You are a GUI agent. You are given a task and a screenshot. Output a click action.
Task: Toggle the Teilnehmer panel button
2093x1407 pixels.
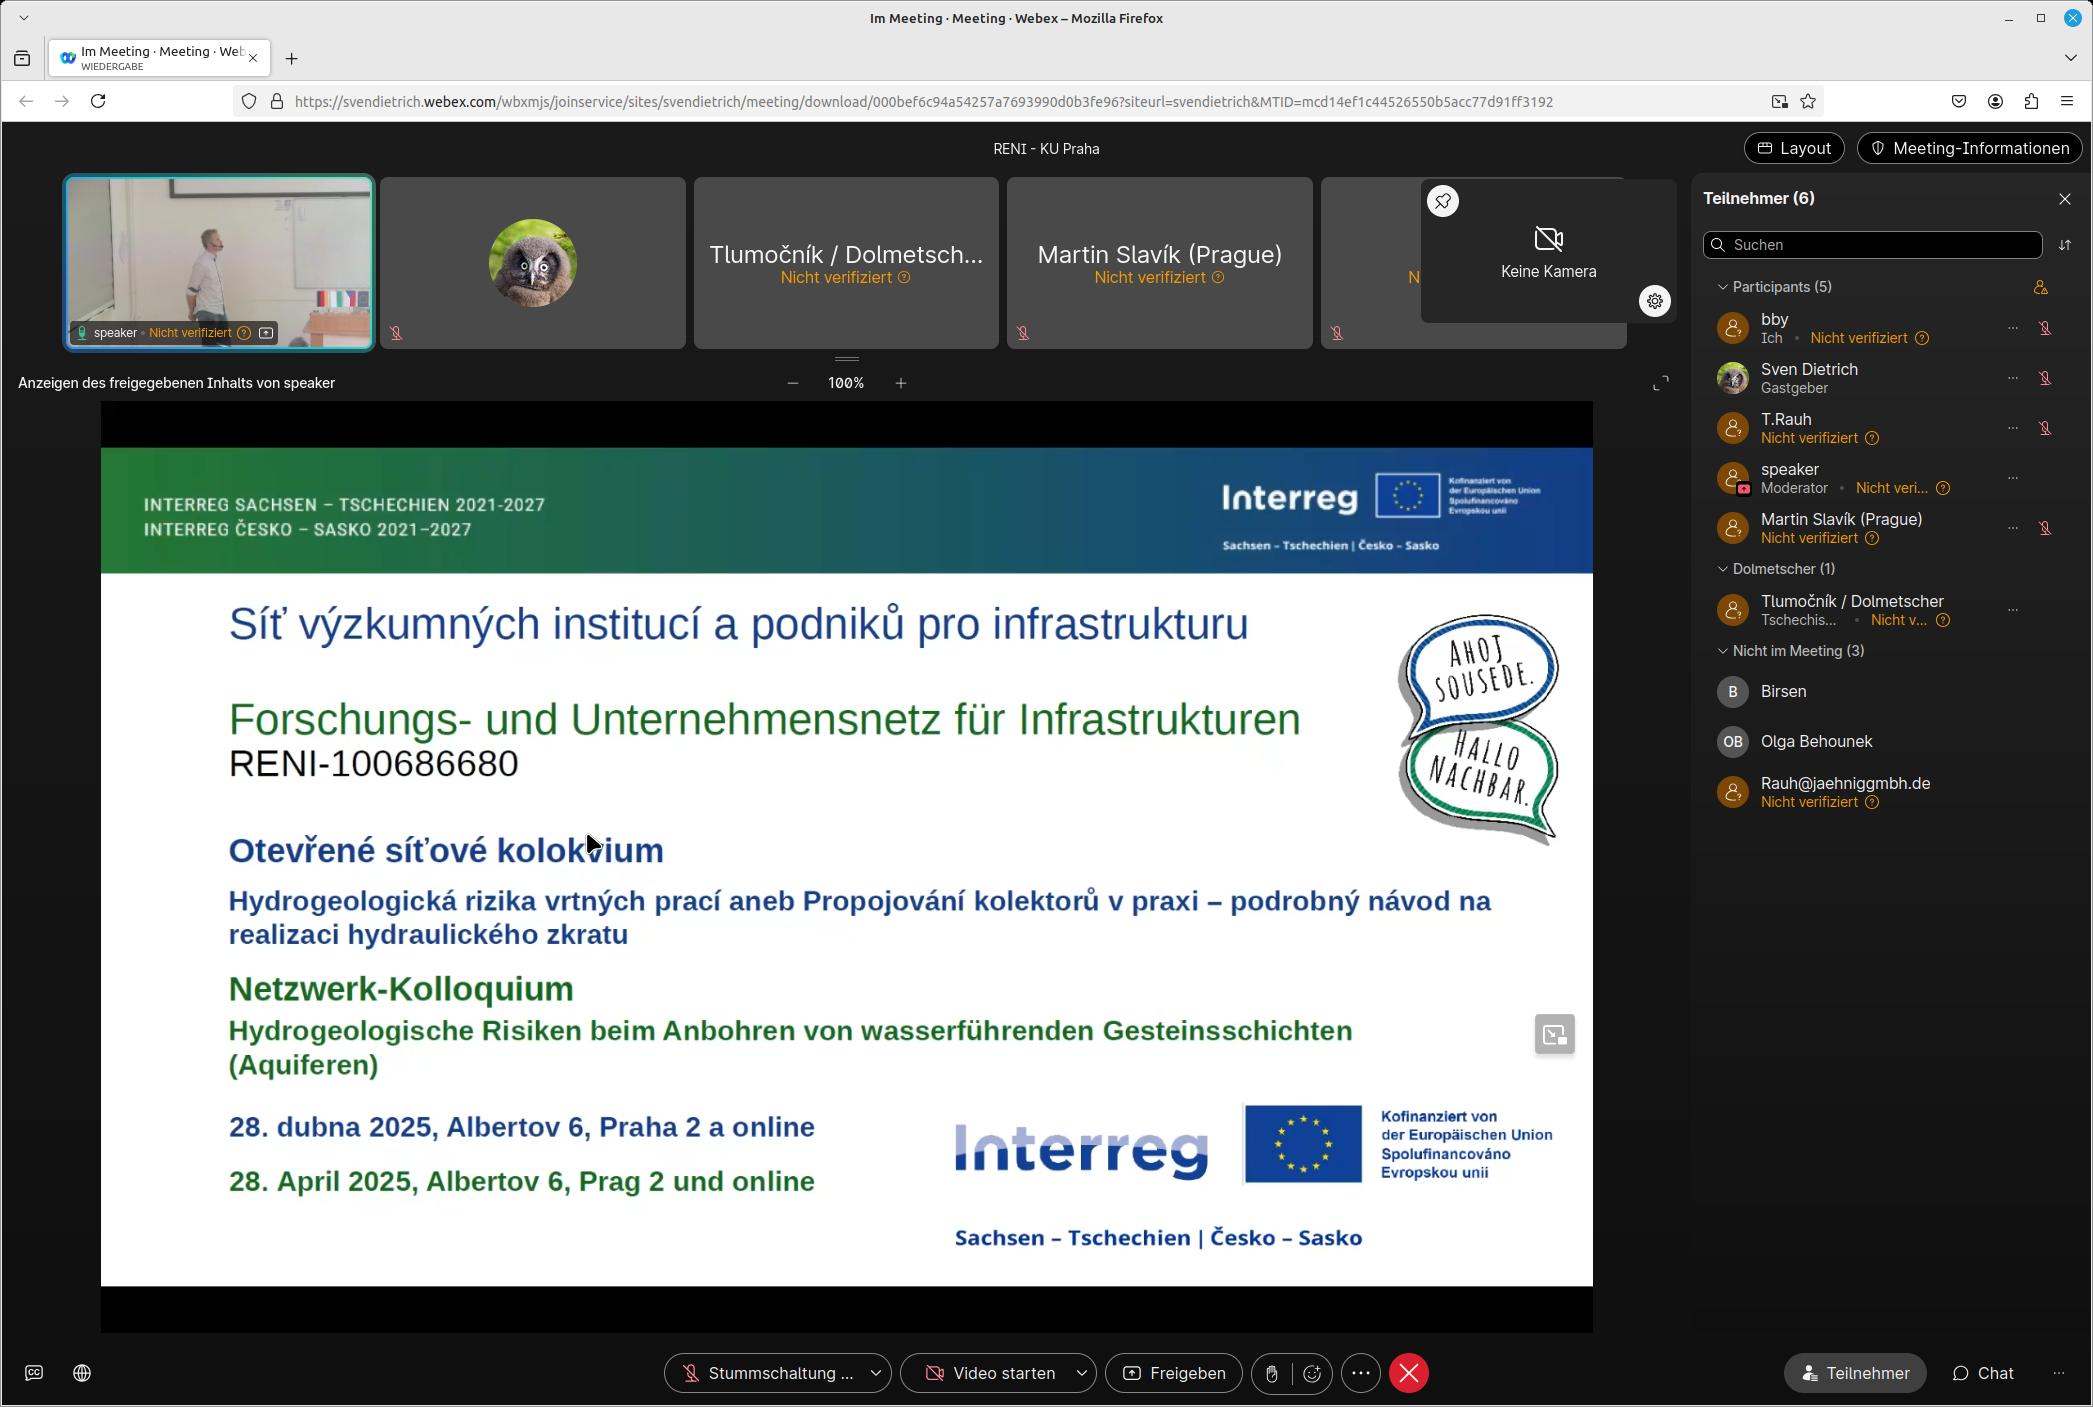(1855, 1373)
